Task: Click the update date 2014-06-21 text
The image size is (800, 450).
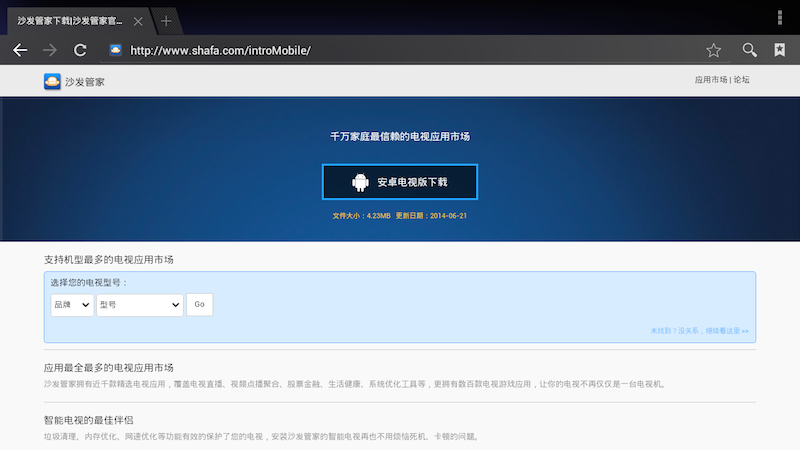Action: click(431, 216)
